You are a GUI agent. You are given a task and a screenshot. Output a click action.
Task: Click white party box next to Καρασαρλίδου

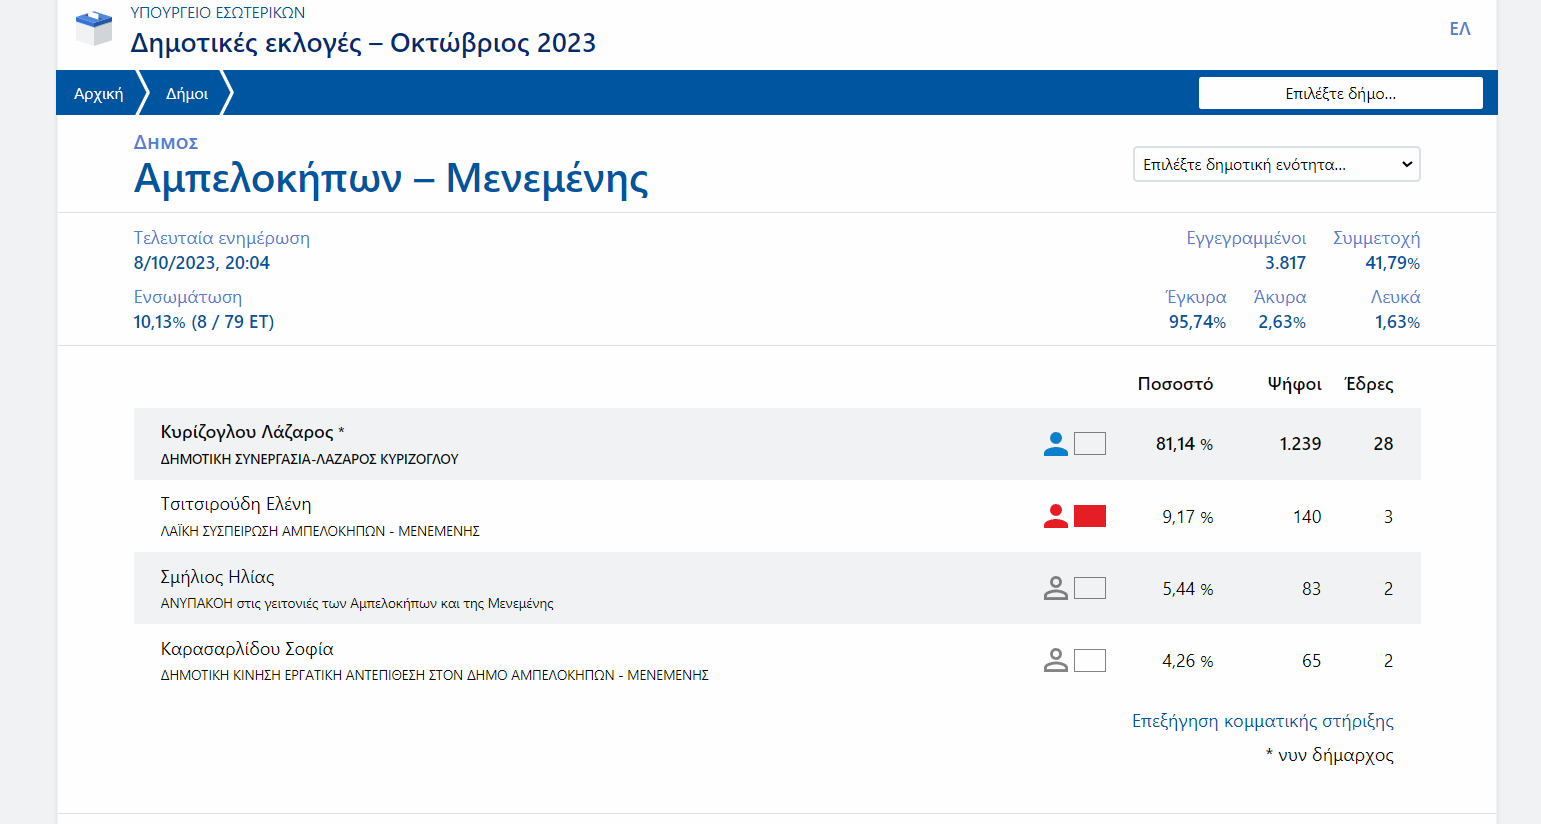pyautogui.click(x=1089, y=660)
